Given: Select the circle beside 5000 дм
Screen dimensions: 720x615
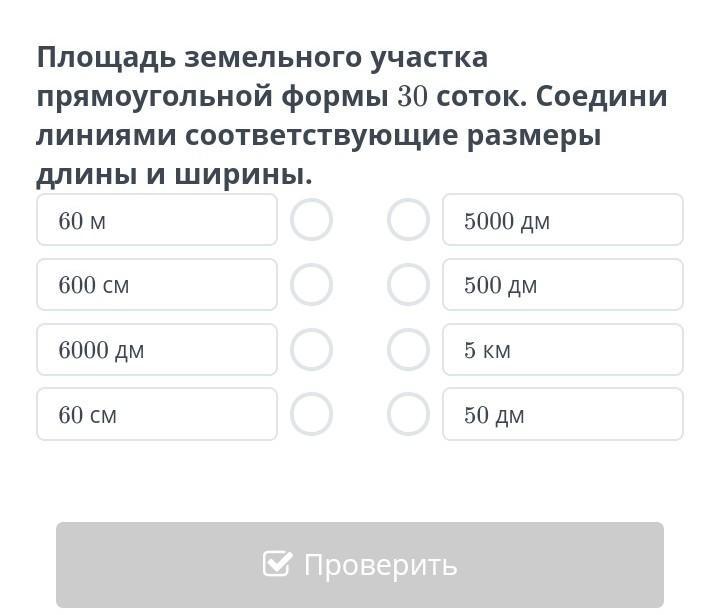Looking at the screenshot, I should [408, 220].
